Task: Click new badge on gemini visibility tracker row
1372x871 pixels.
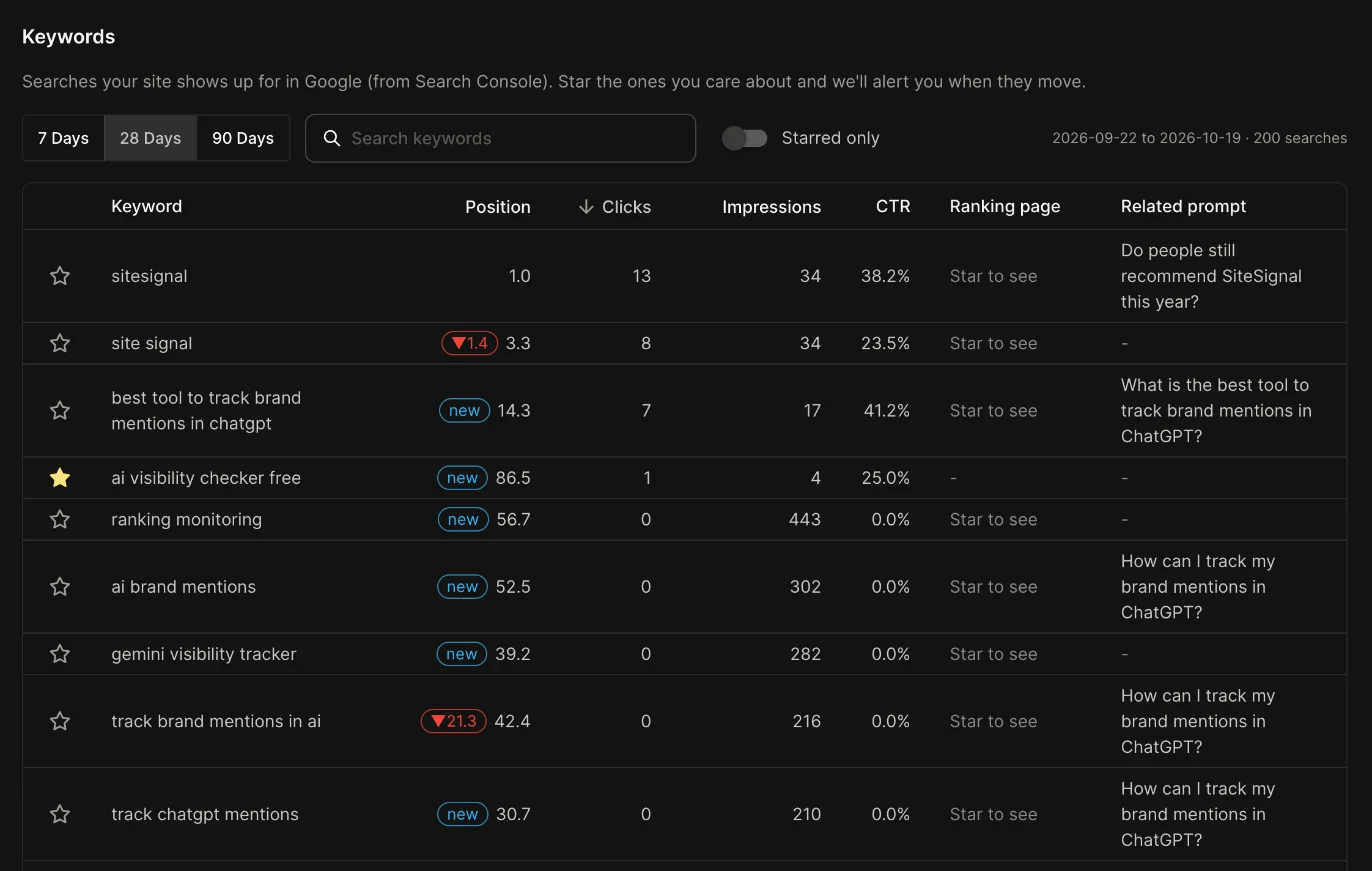Action: (x=462, y=654)
